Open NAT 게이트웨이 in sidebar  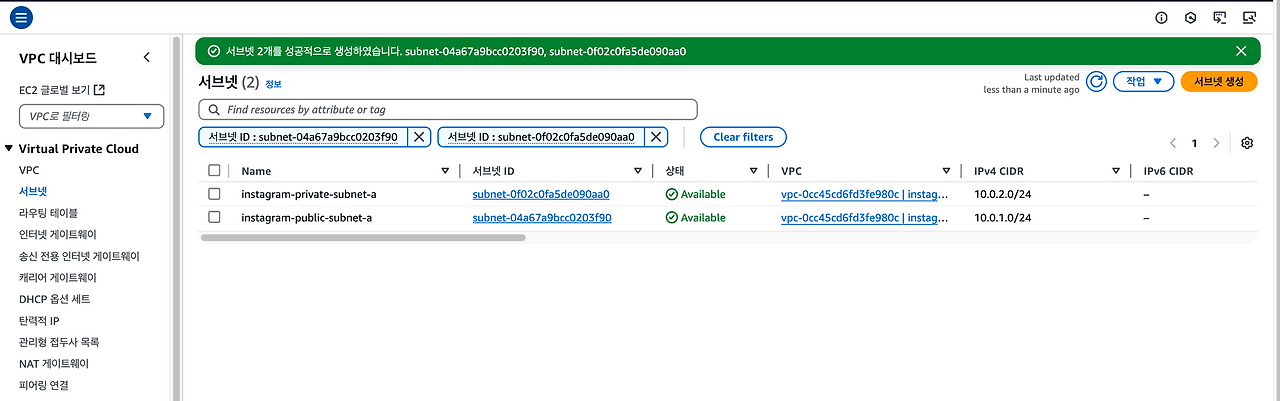[54, 364]
